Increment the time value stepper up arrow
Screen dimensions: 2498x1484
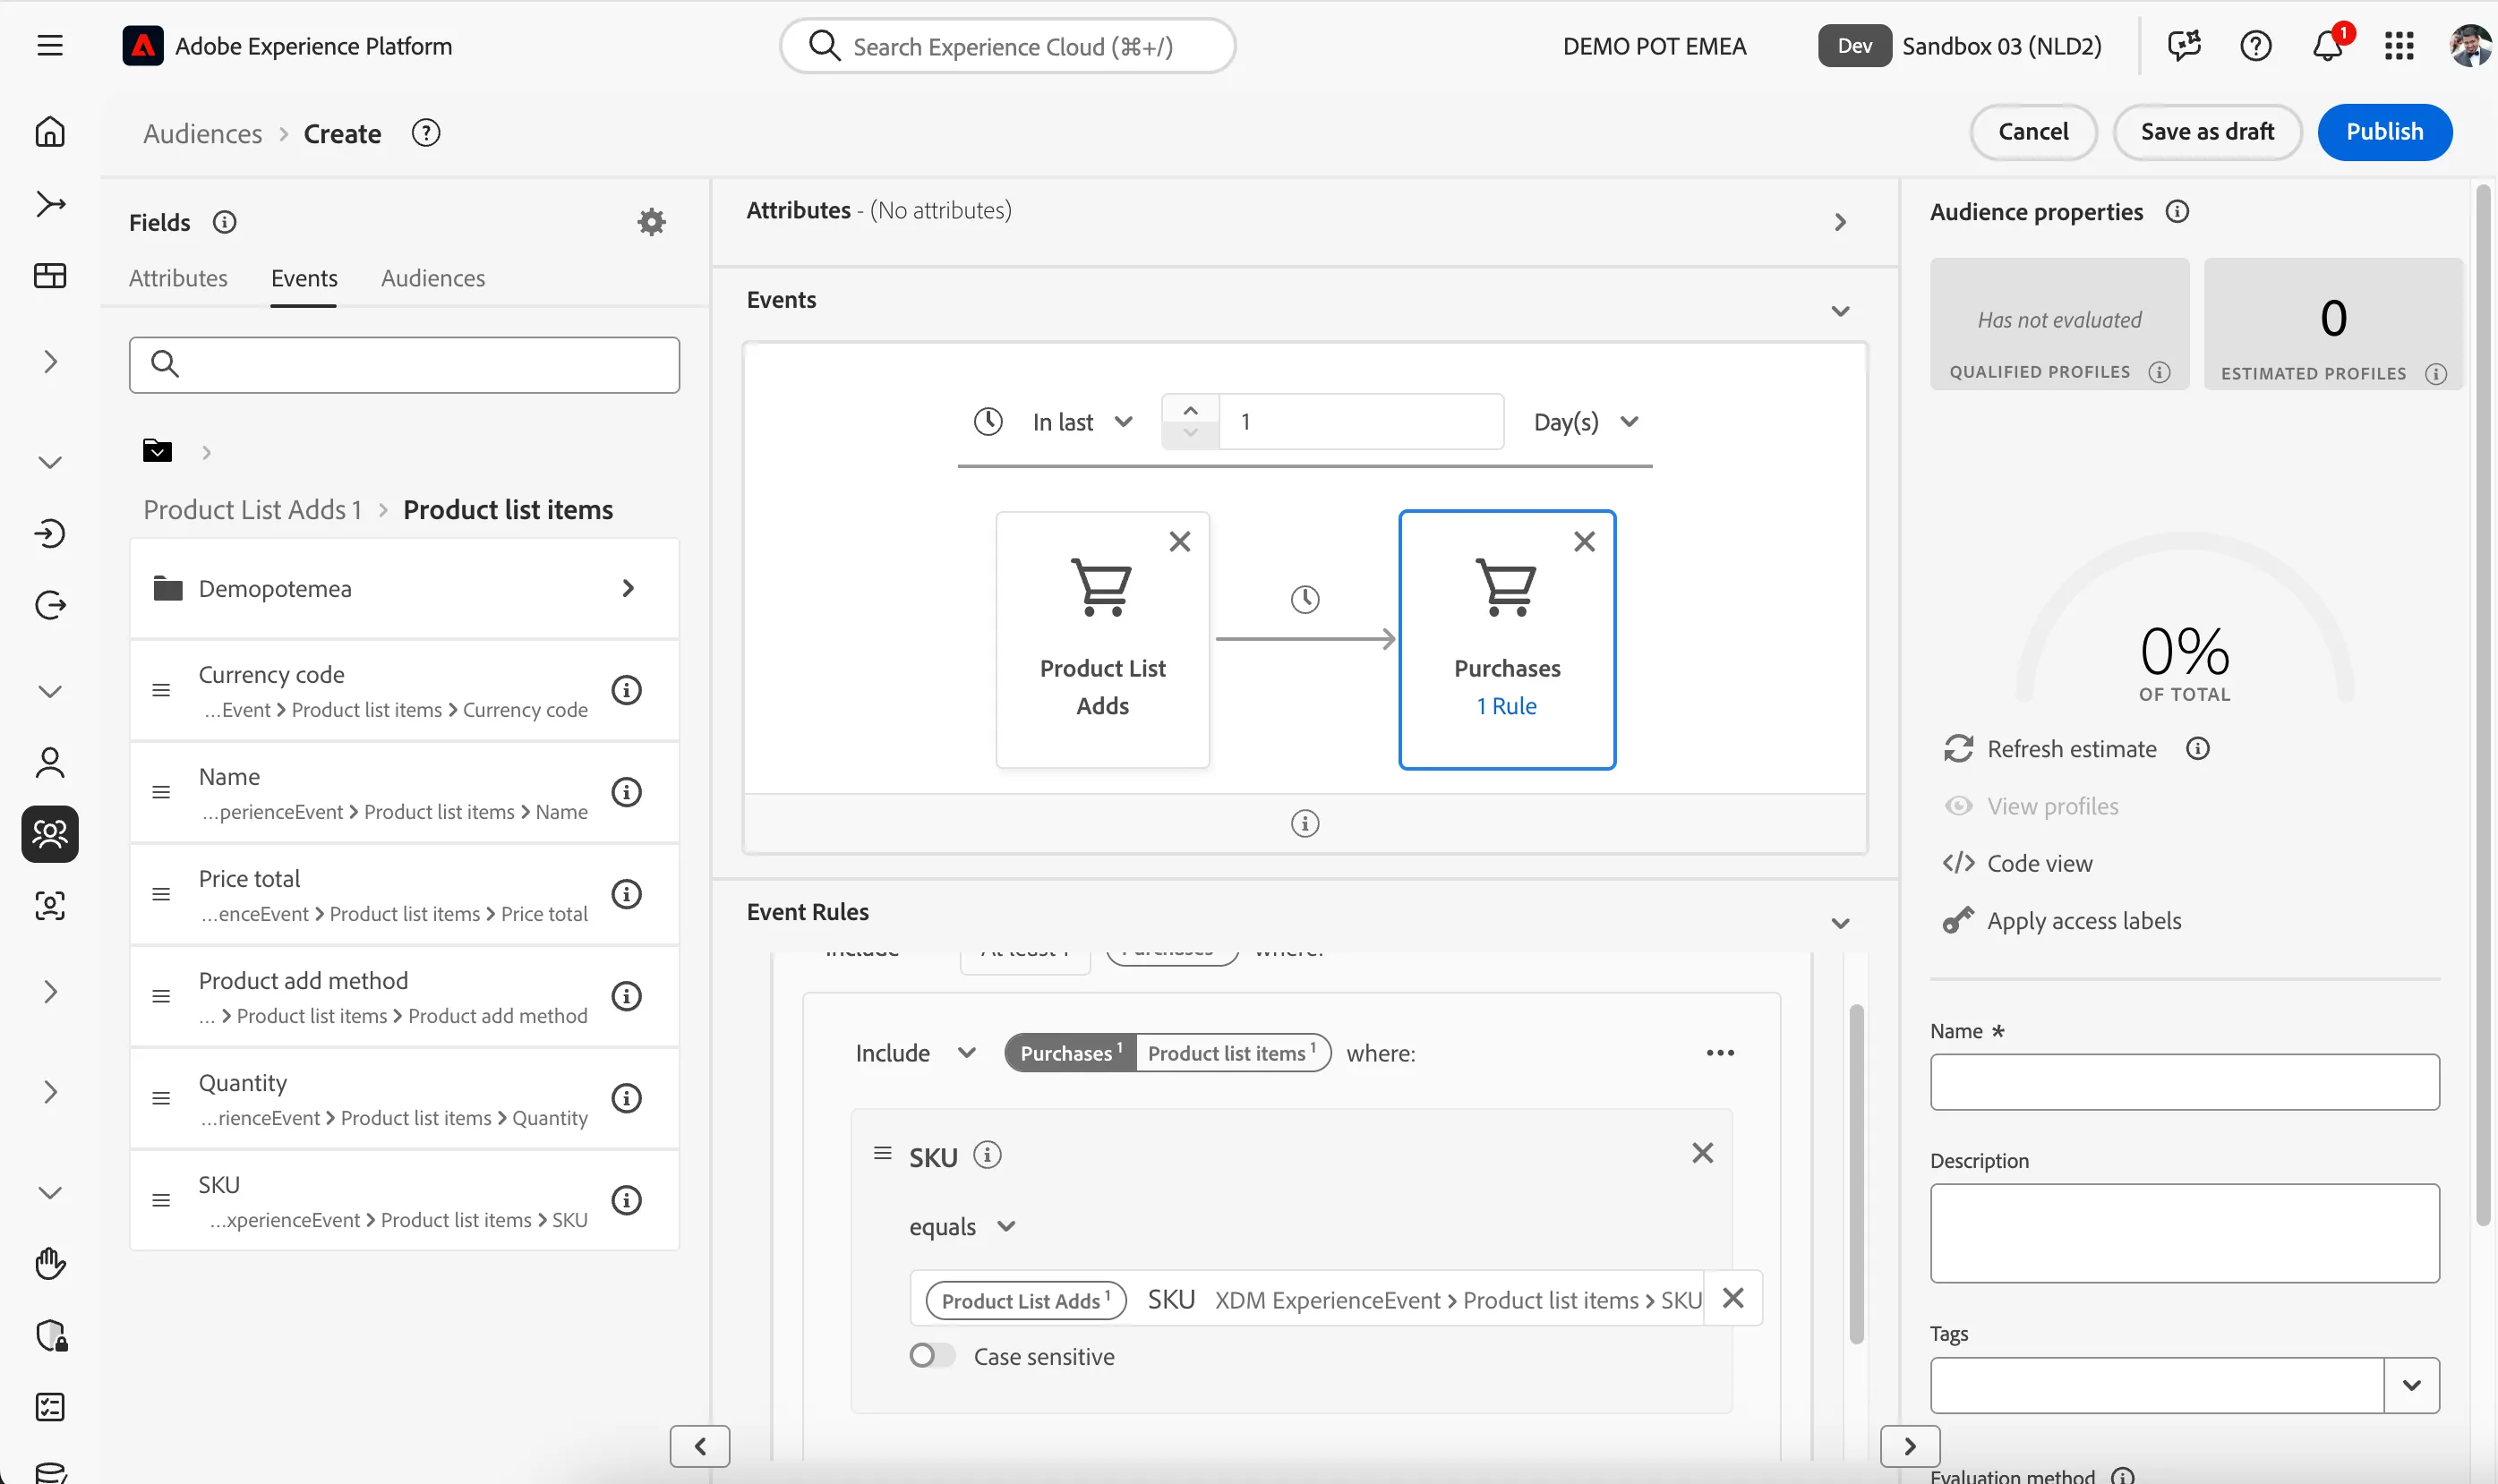point(1190,410)
